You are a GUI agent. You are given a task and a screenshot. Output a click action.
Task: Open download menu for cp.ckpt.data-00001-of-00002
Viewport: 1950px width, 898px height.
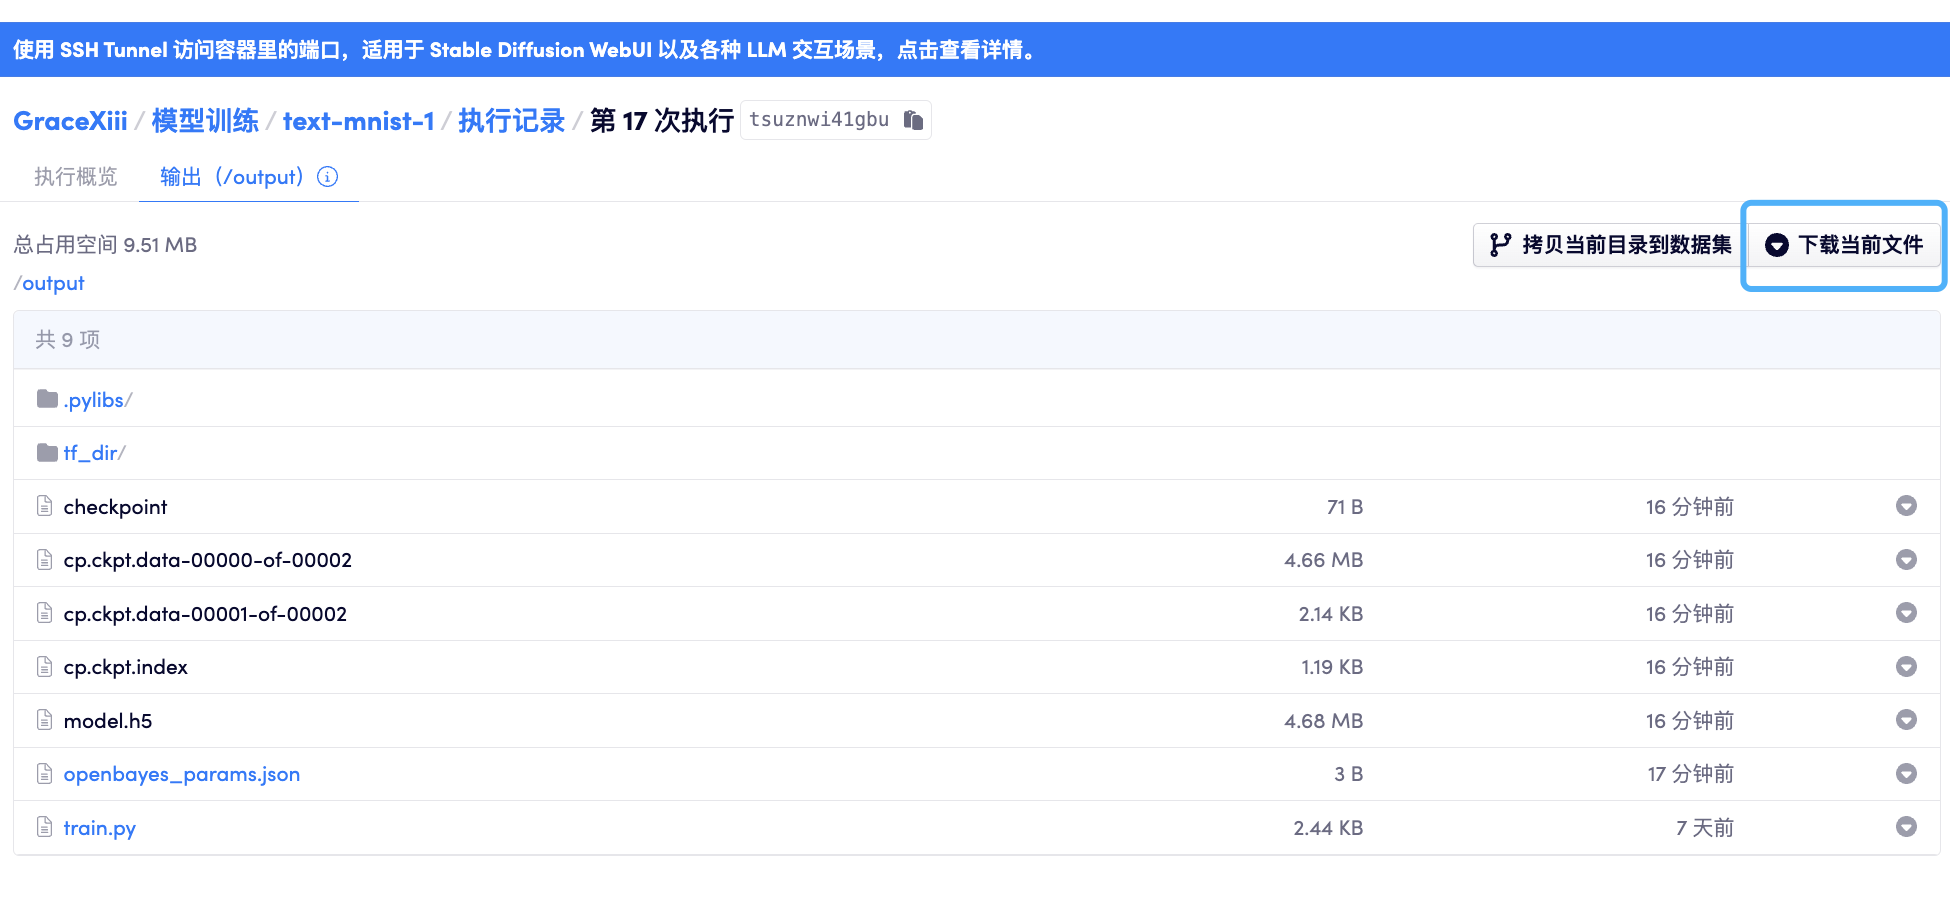(1906, 613)
